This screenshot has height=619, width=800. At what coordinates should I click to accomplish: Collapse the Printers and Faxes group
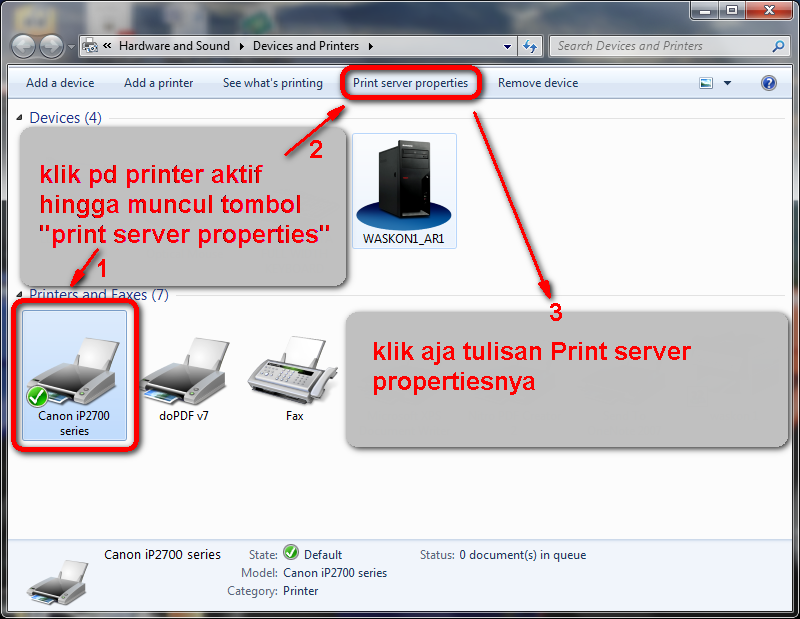(19, 294)
